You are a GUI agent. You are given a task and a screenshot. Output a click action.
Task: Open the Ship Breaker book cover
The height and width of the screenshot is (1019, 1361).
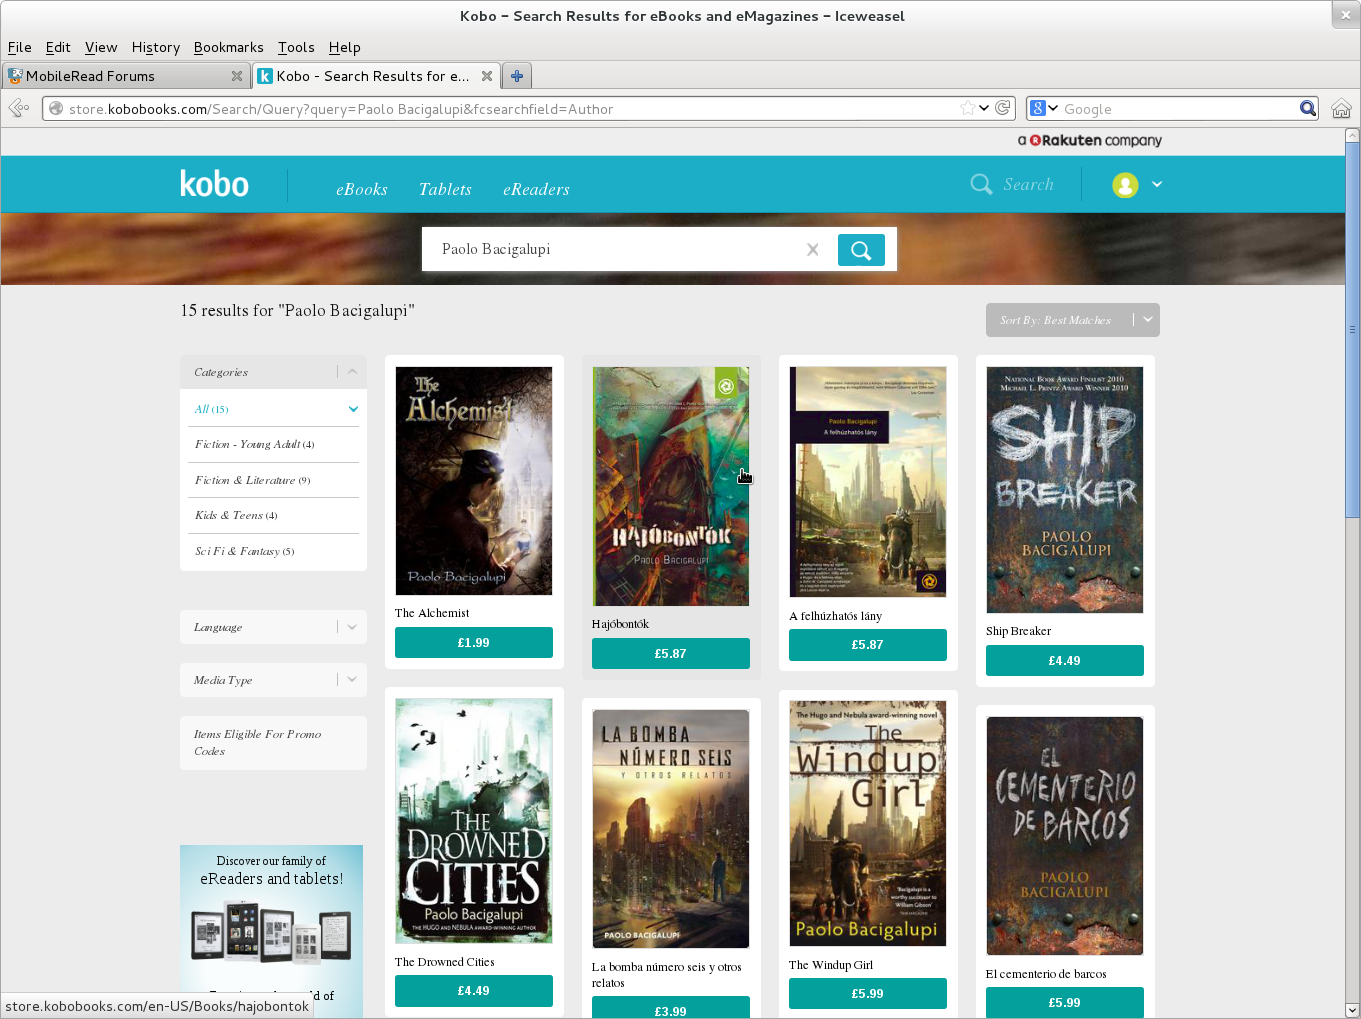pyautogui.click(x=1065, y=490)
